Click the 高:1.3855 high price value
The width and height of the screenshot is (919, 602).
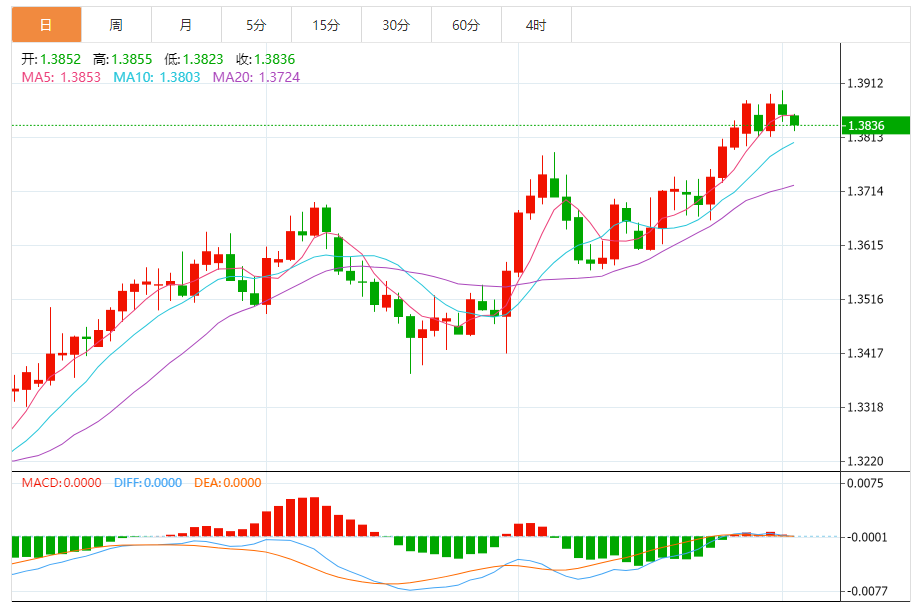122,59
